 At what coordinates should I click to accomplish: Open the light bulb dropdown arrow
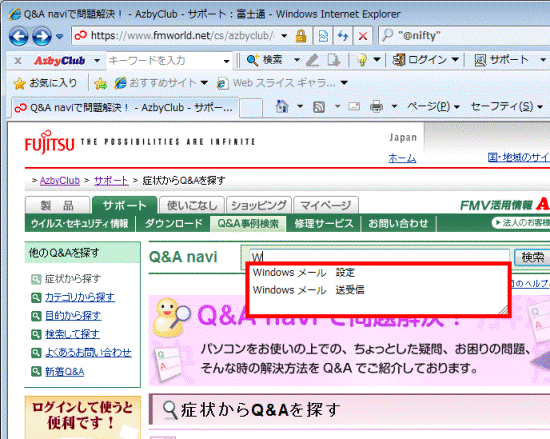pos(377,60)
